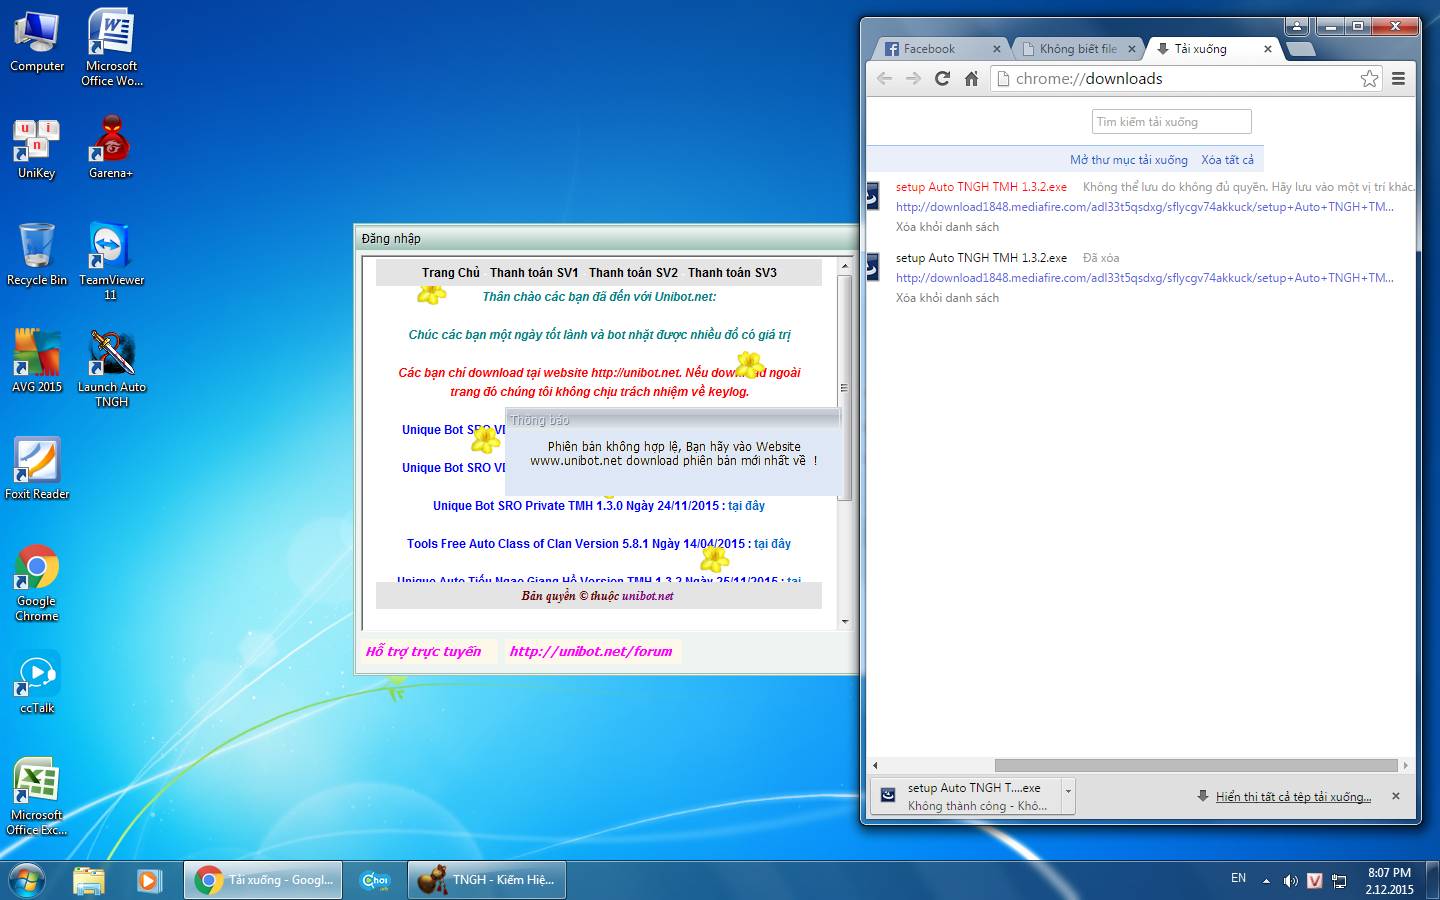Image resolution: width=1440 pixels, height=900 pixels.
Task: Click Trang Chủ in Đăng nhập window
Action: coord(451,272)
